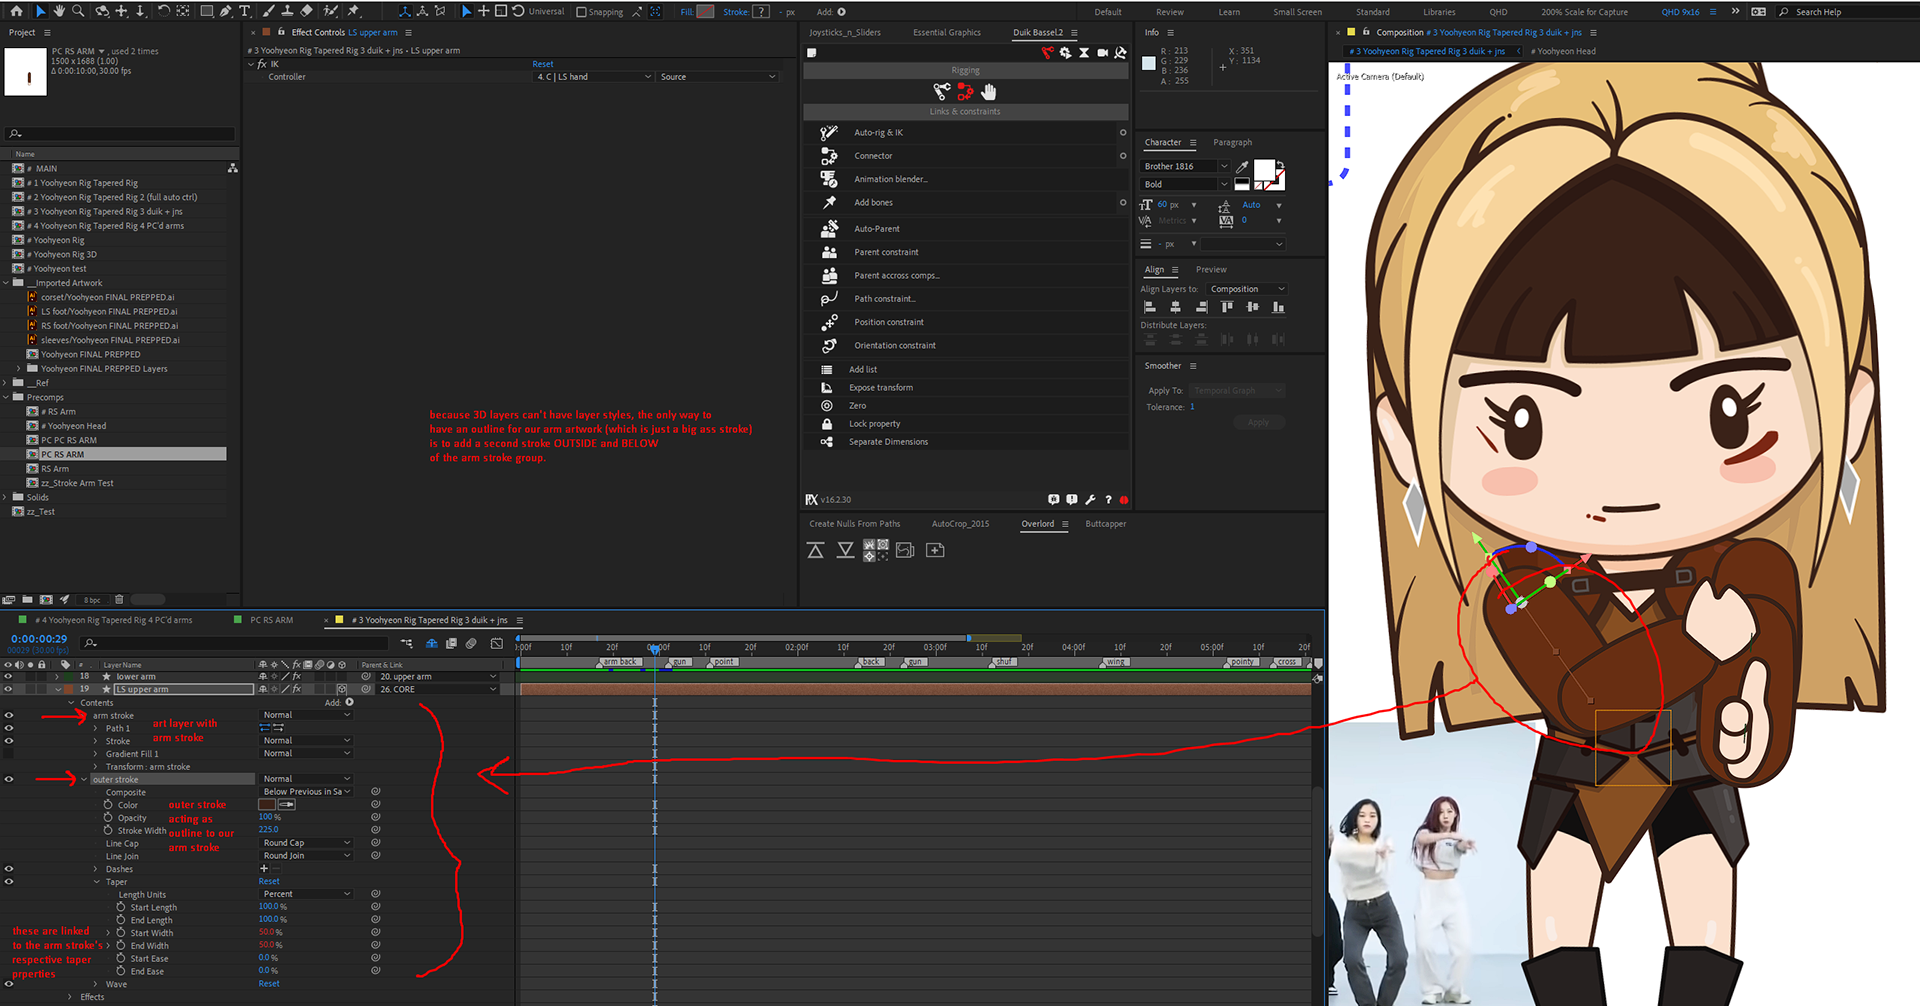Expand the Wave property group

[96, 984]
